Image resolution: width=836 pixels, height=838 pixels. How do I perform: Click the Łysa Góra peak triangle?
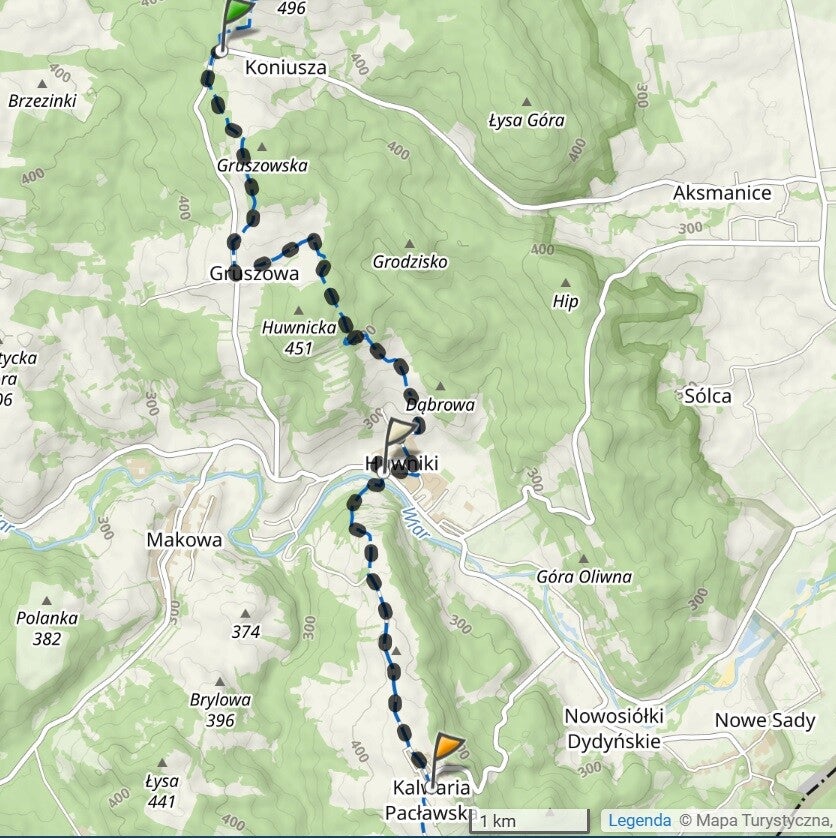[x=527, y=102]
